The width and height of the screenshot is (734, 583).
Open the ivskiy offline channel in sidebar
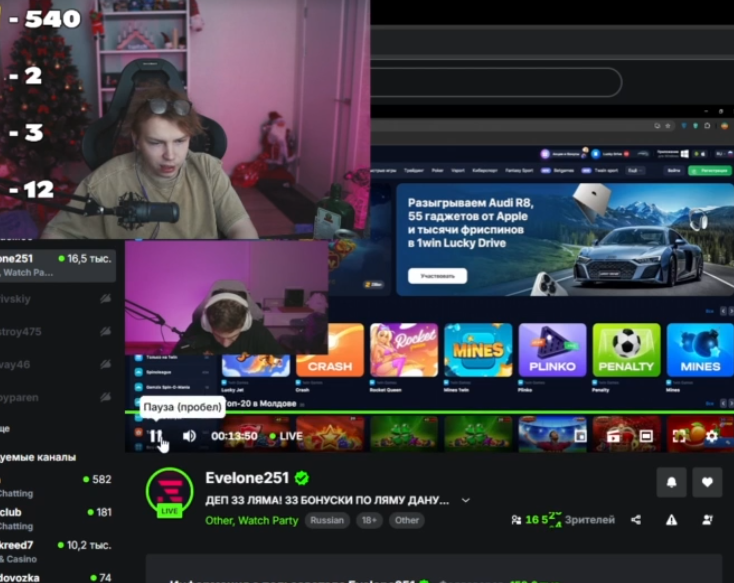[57, 299]
